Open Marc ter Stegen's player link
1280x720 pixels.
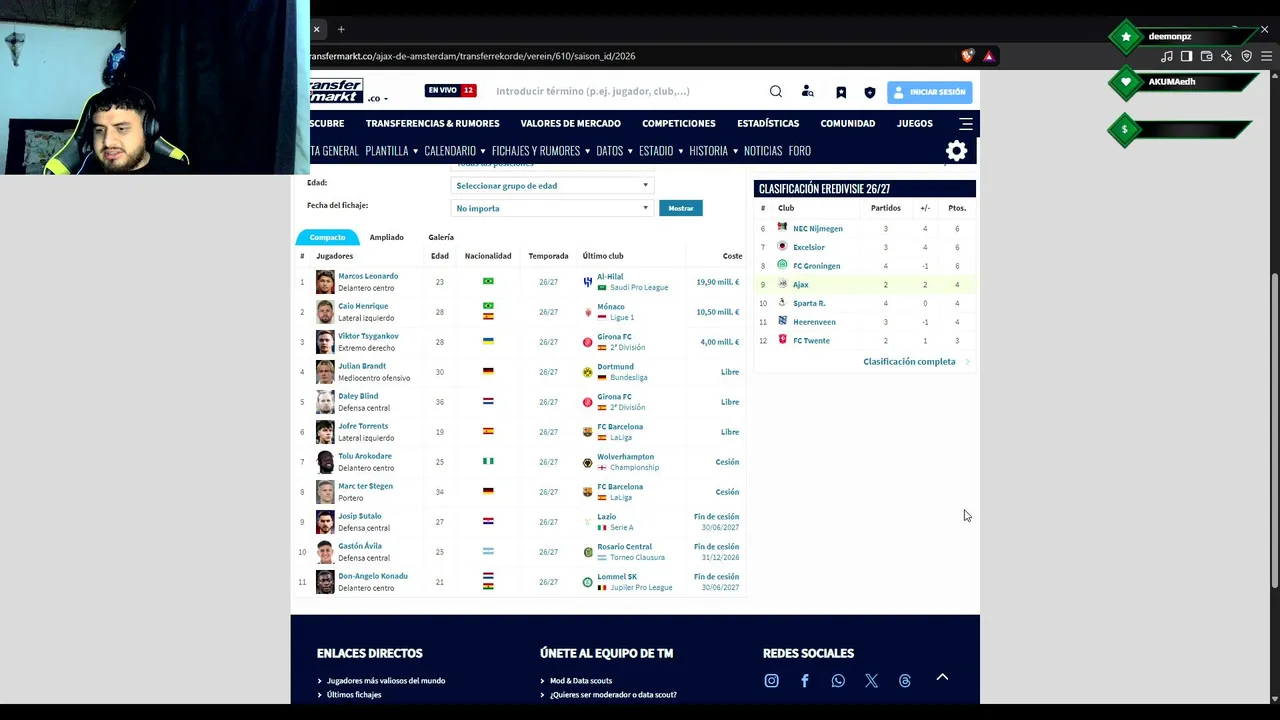(x=365, y=486)
